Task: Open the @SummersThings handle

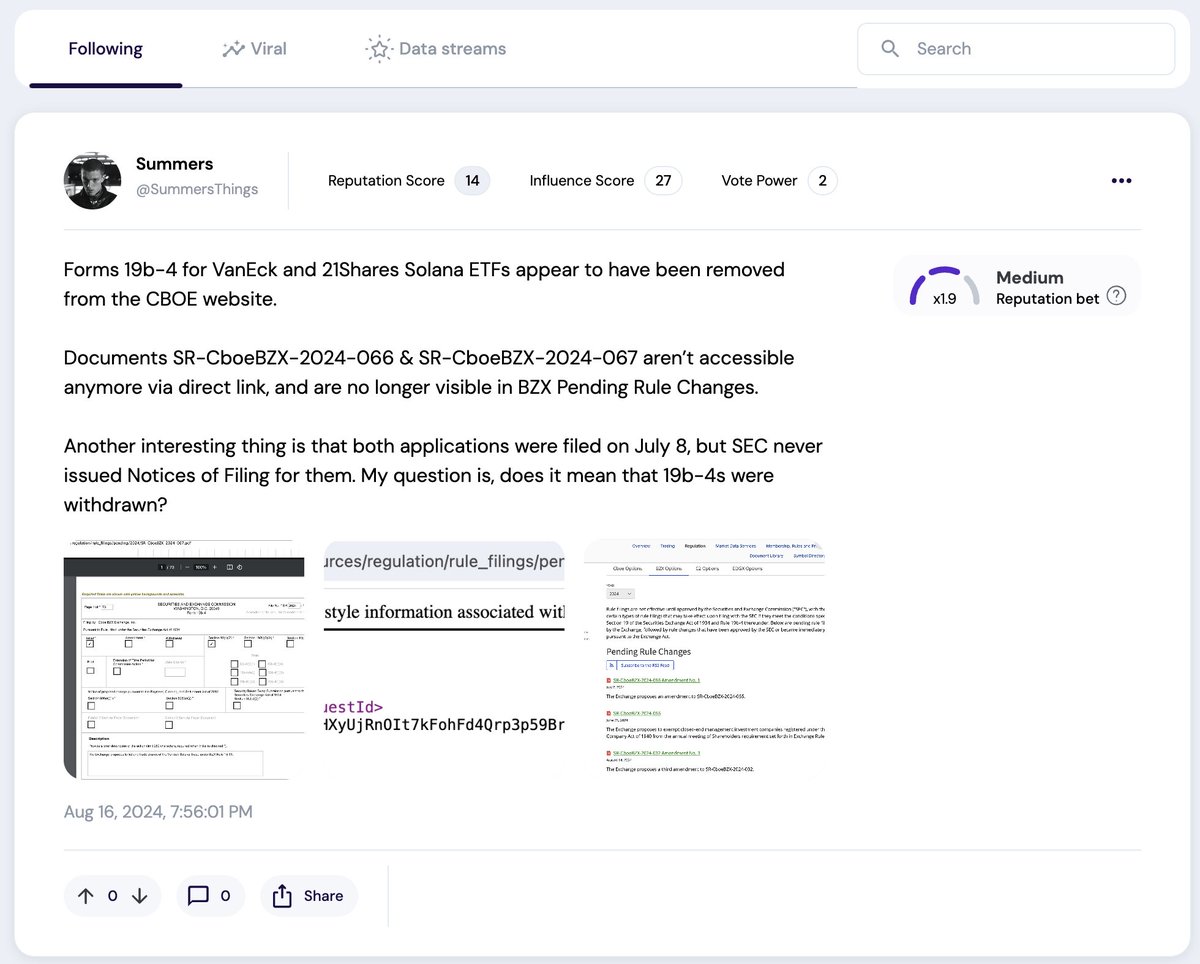Action: click(x=197, y=189)
